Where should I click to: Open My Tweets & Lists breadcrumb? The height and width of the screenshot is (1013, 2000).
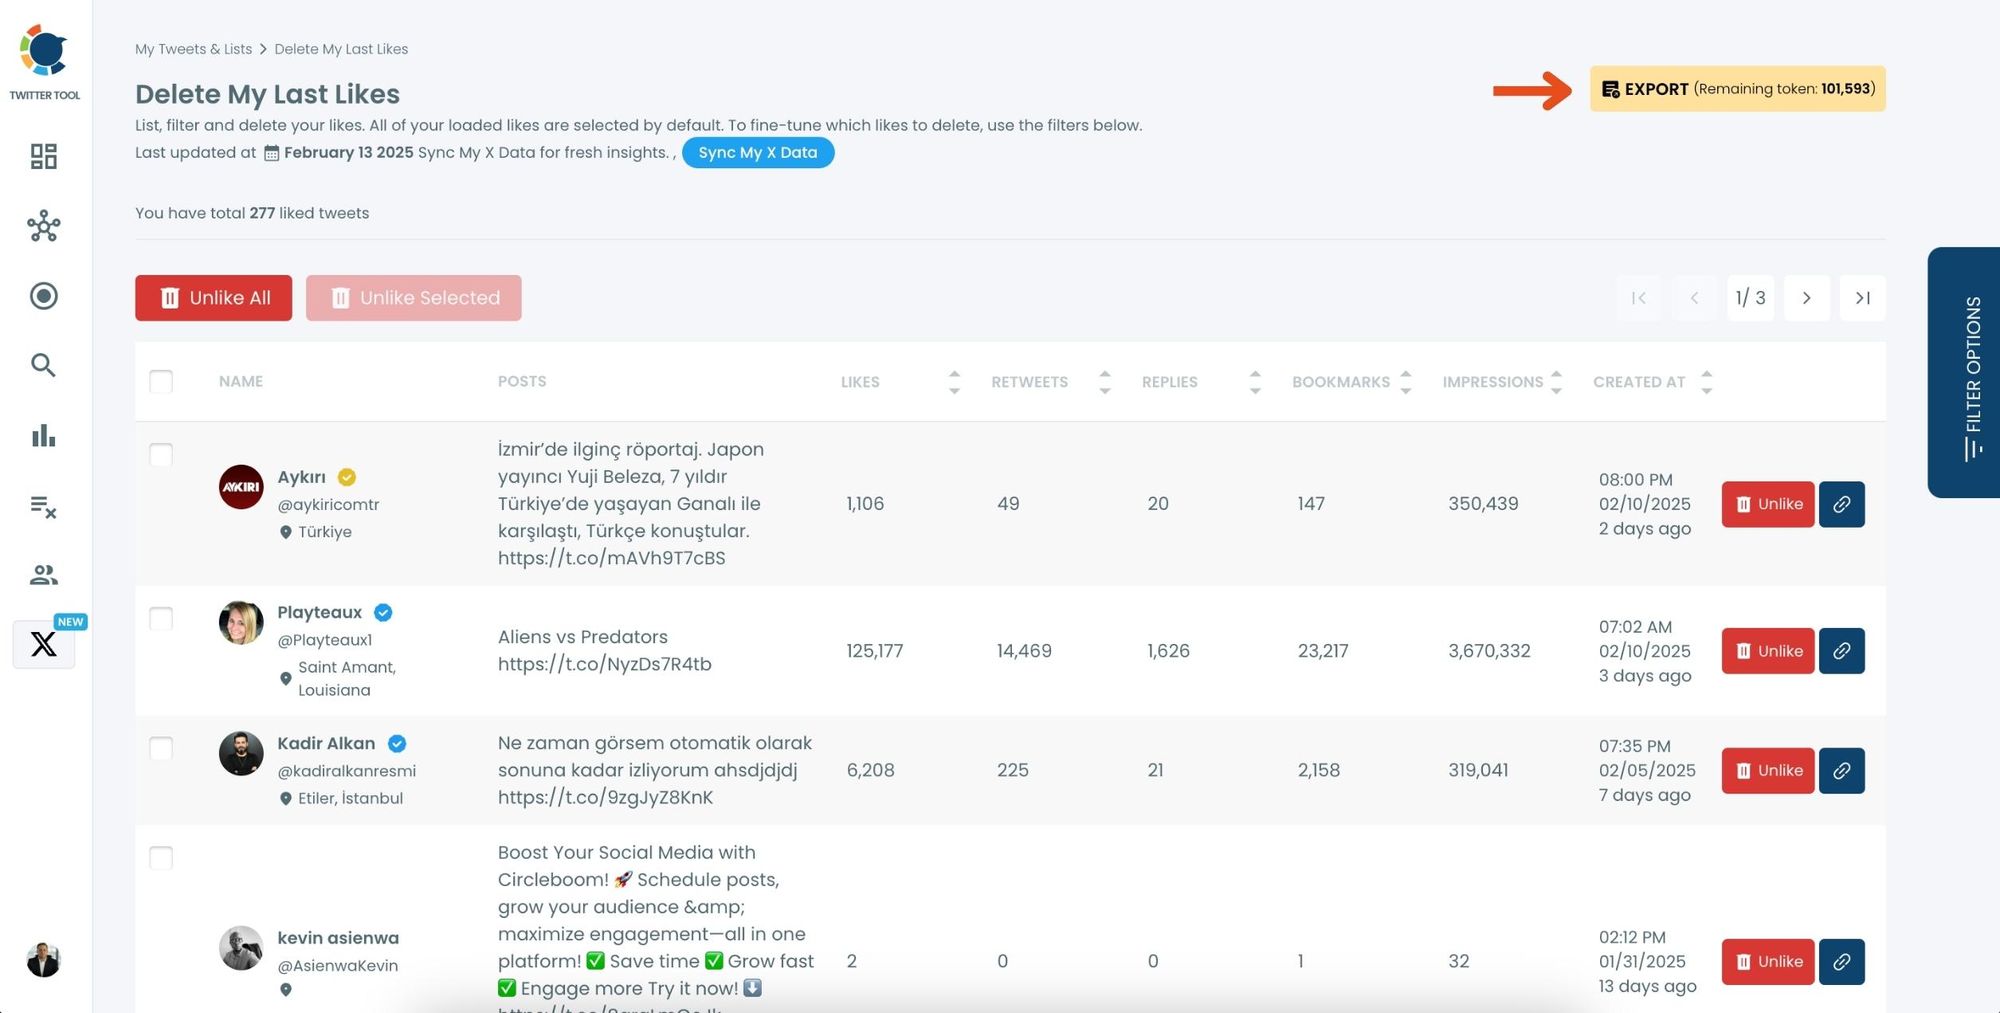pos(194,49)
